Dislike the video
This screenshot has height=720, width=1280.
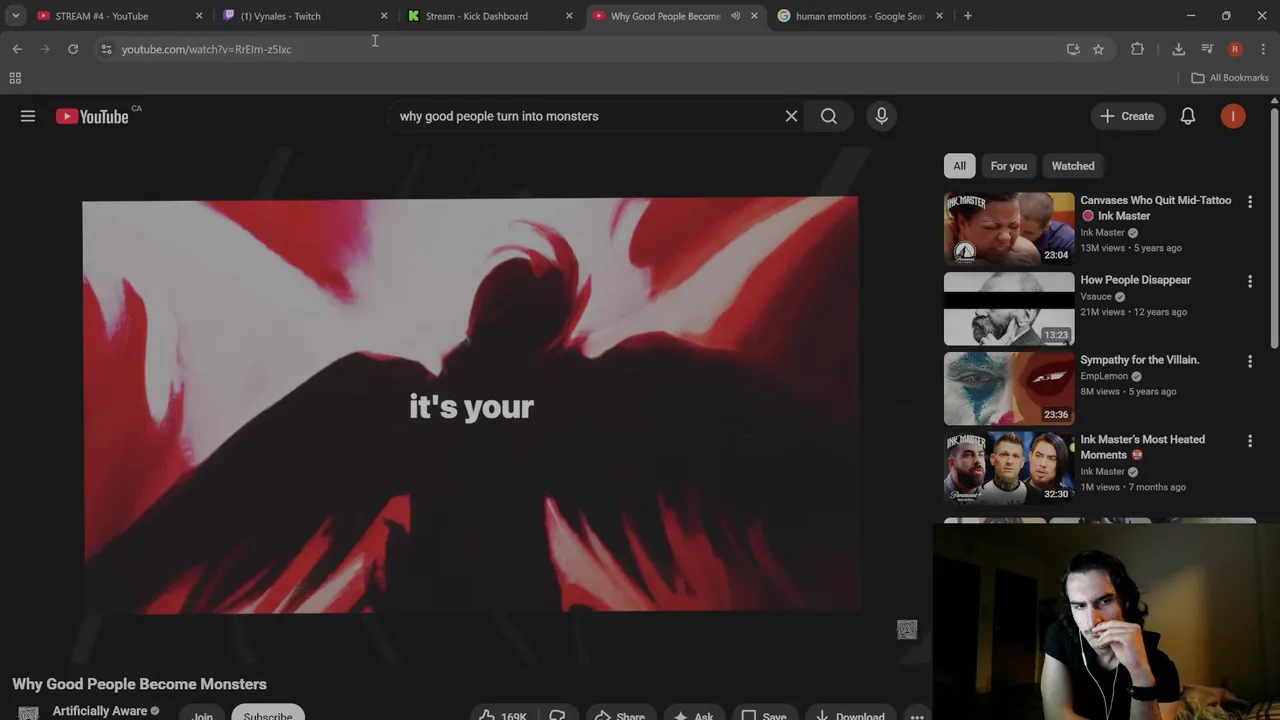tap(557, 714)
